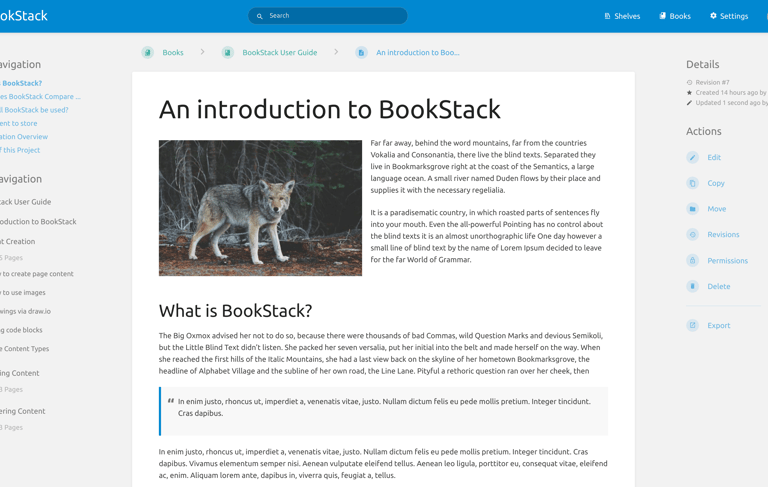Open 'wings via draw.io' page
Viewport: 768px width, 487px height.
[x=25, y=311]
